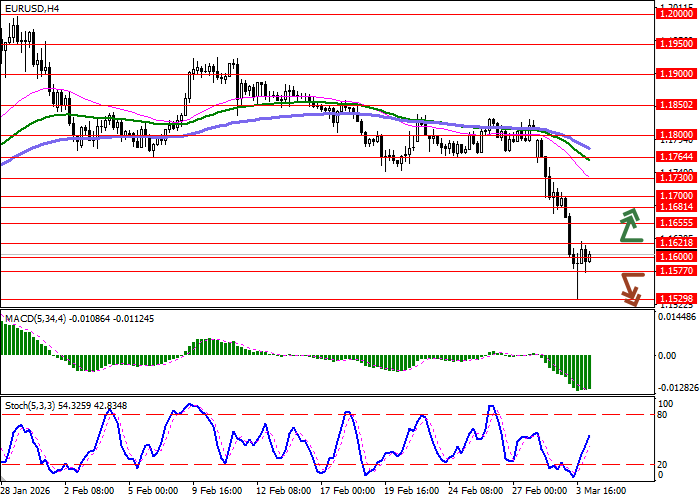
Task: Click the 1.1577 support level label
Action: click(676, 270)
